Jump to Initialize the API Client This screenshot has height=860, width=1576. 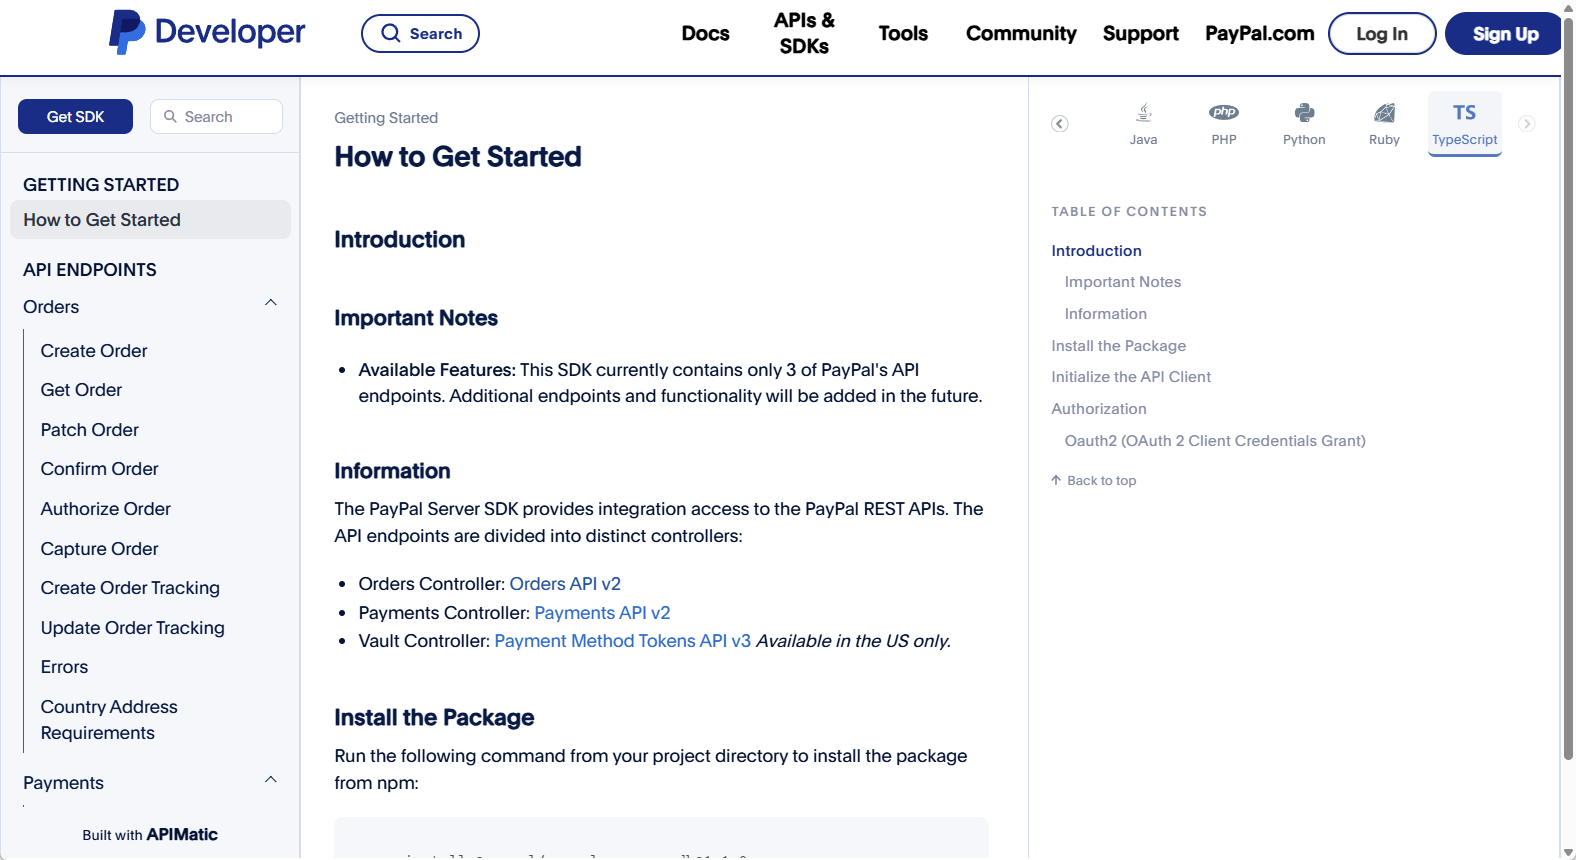tap(1130, 377)
